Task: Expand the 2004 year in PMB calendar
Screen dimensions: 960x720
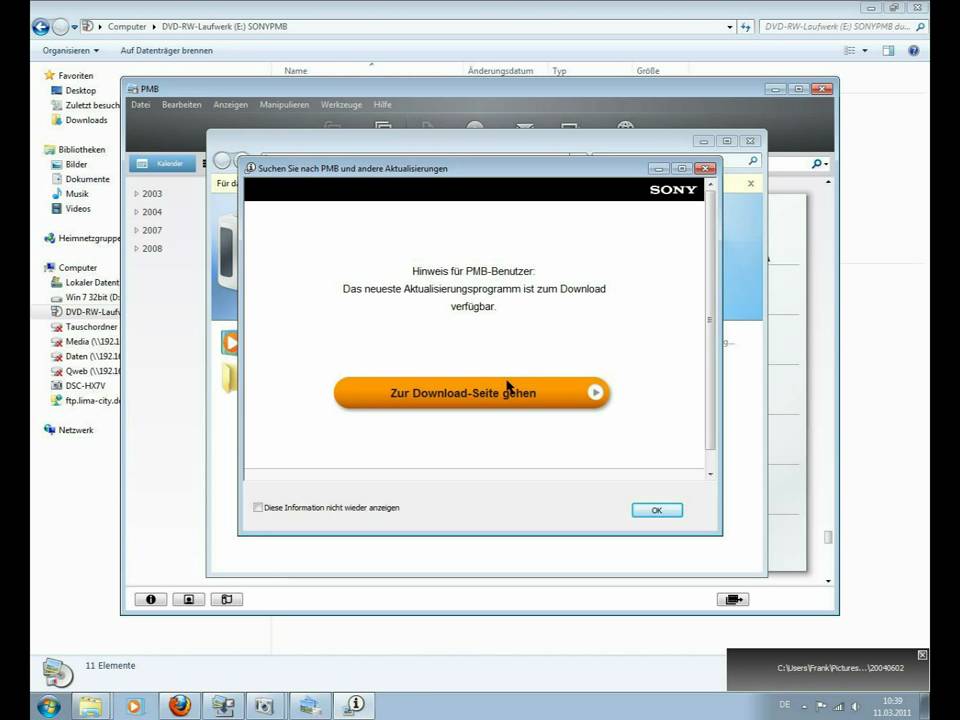Action: [137, 212]
